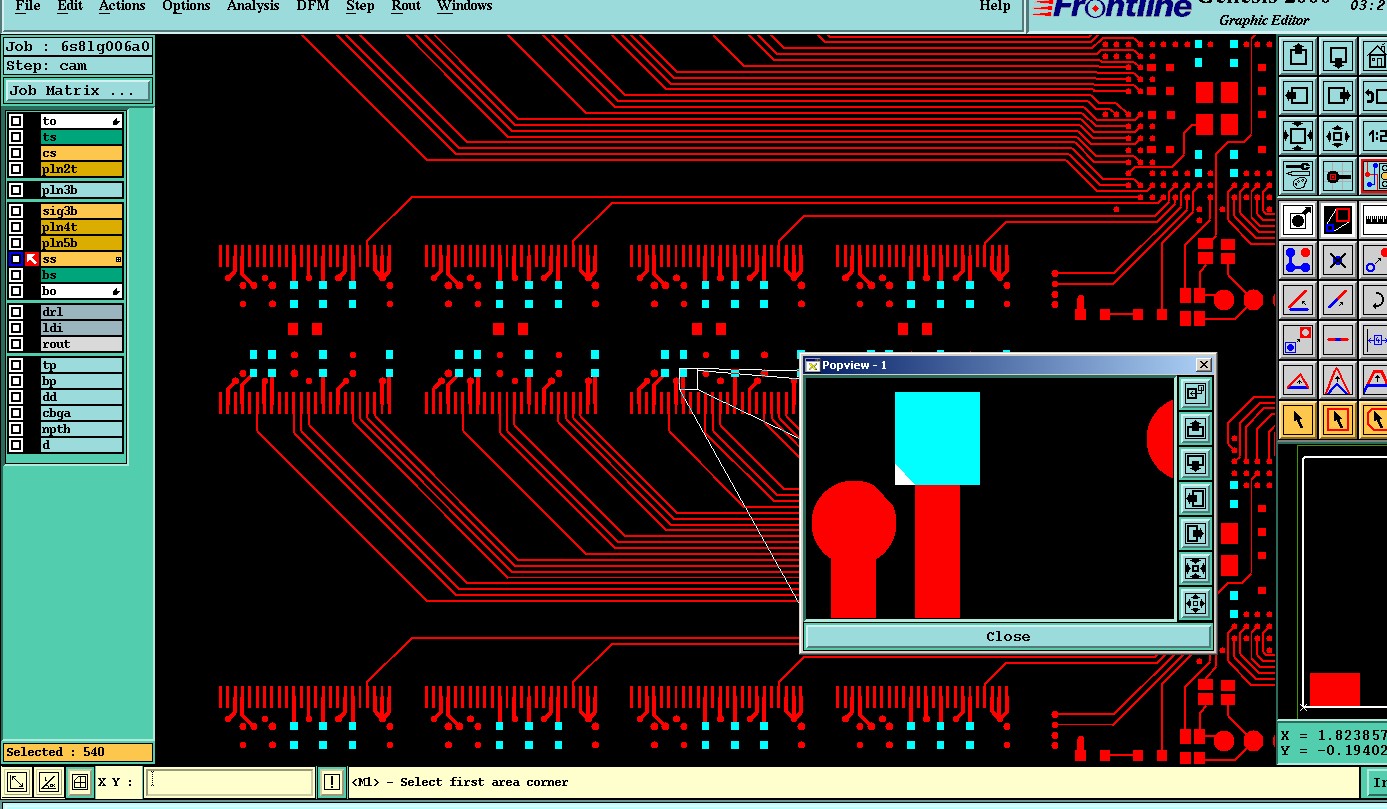Toggle the 'rout' layer checkbox
This screenshot has width=1387, height=809.
coord(16,344)
